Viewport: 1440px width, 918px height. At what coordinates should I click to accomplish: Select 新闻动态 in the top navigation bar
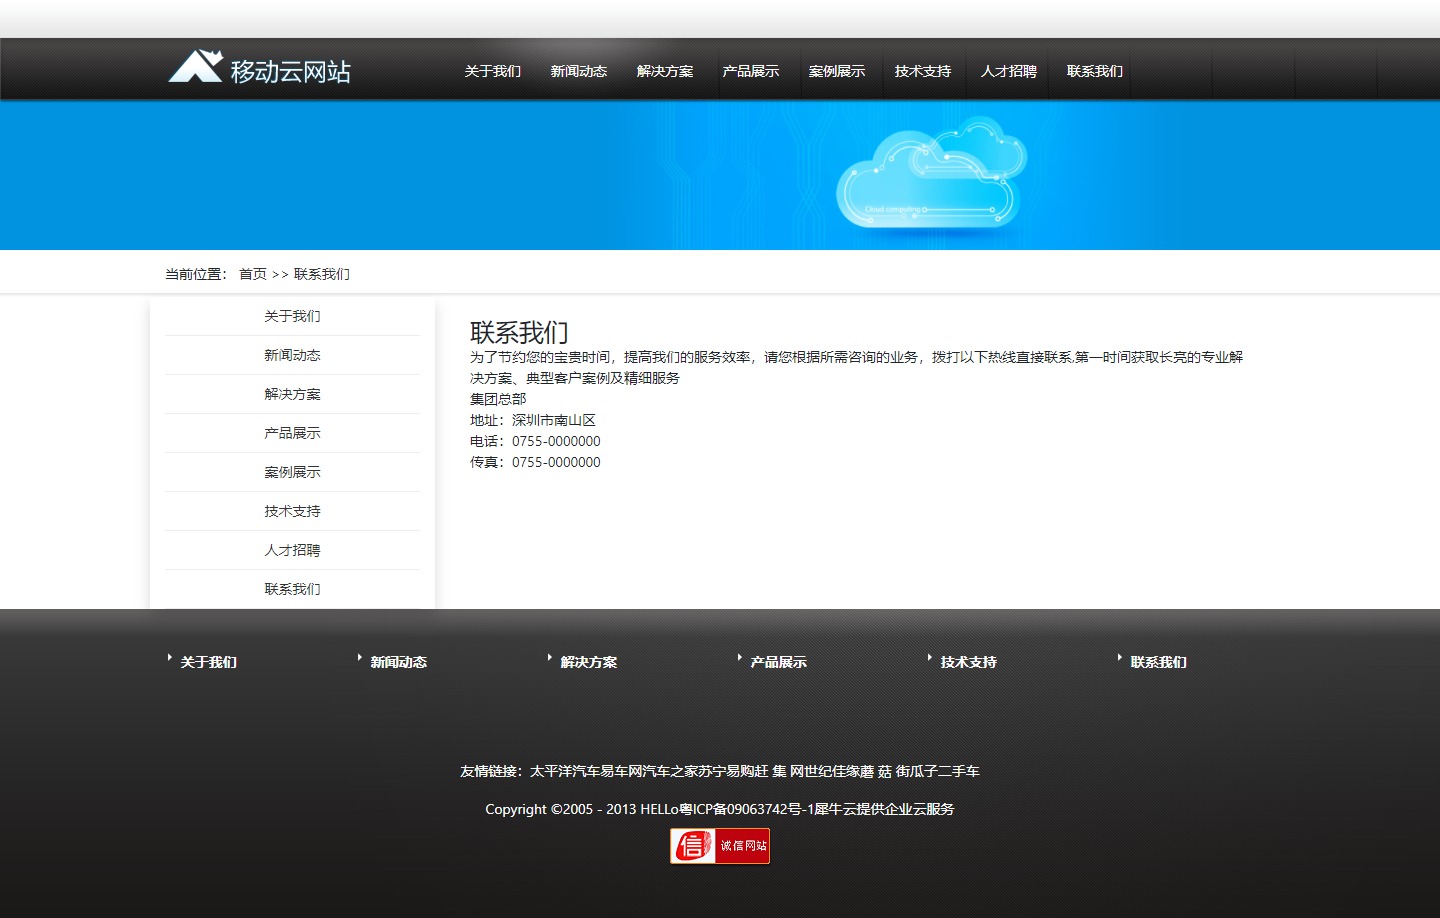point(578,71)
